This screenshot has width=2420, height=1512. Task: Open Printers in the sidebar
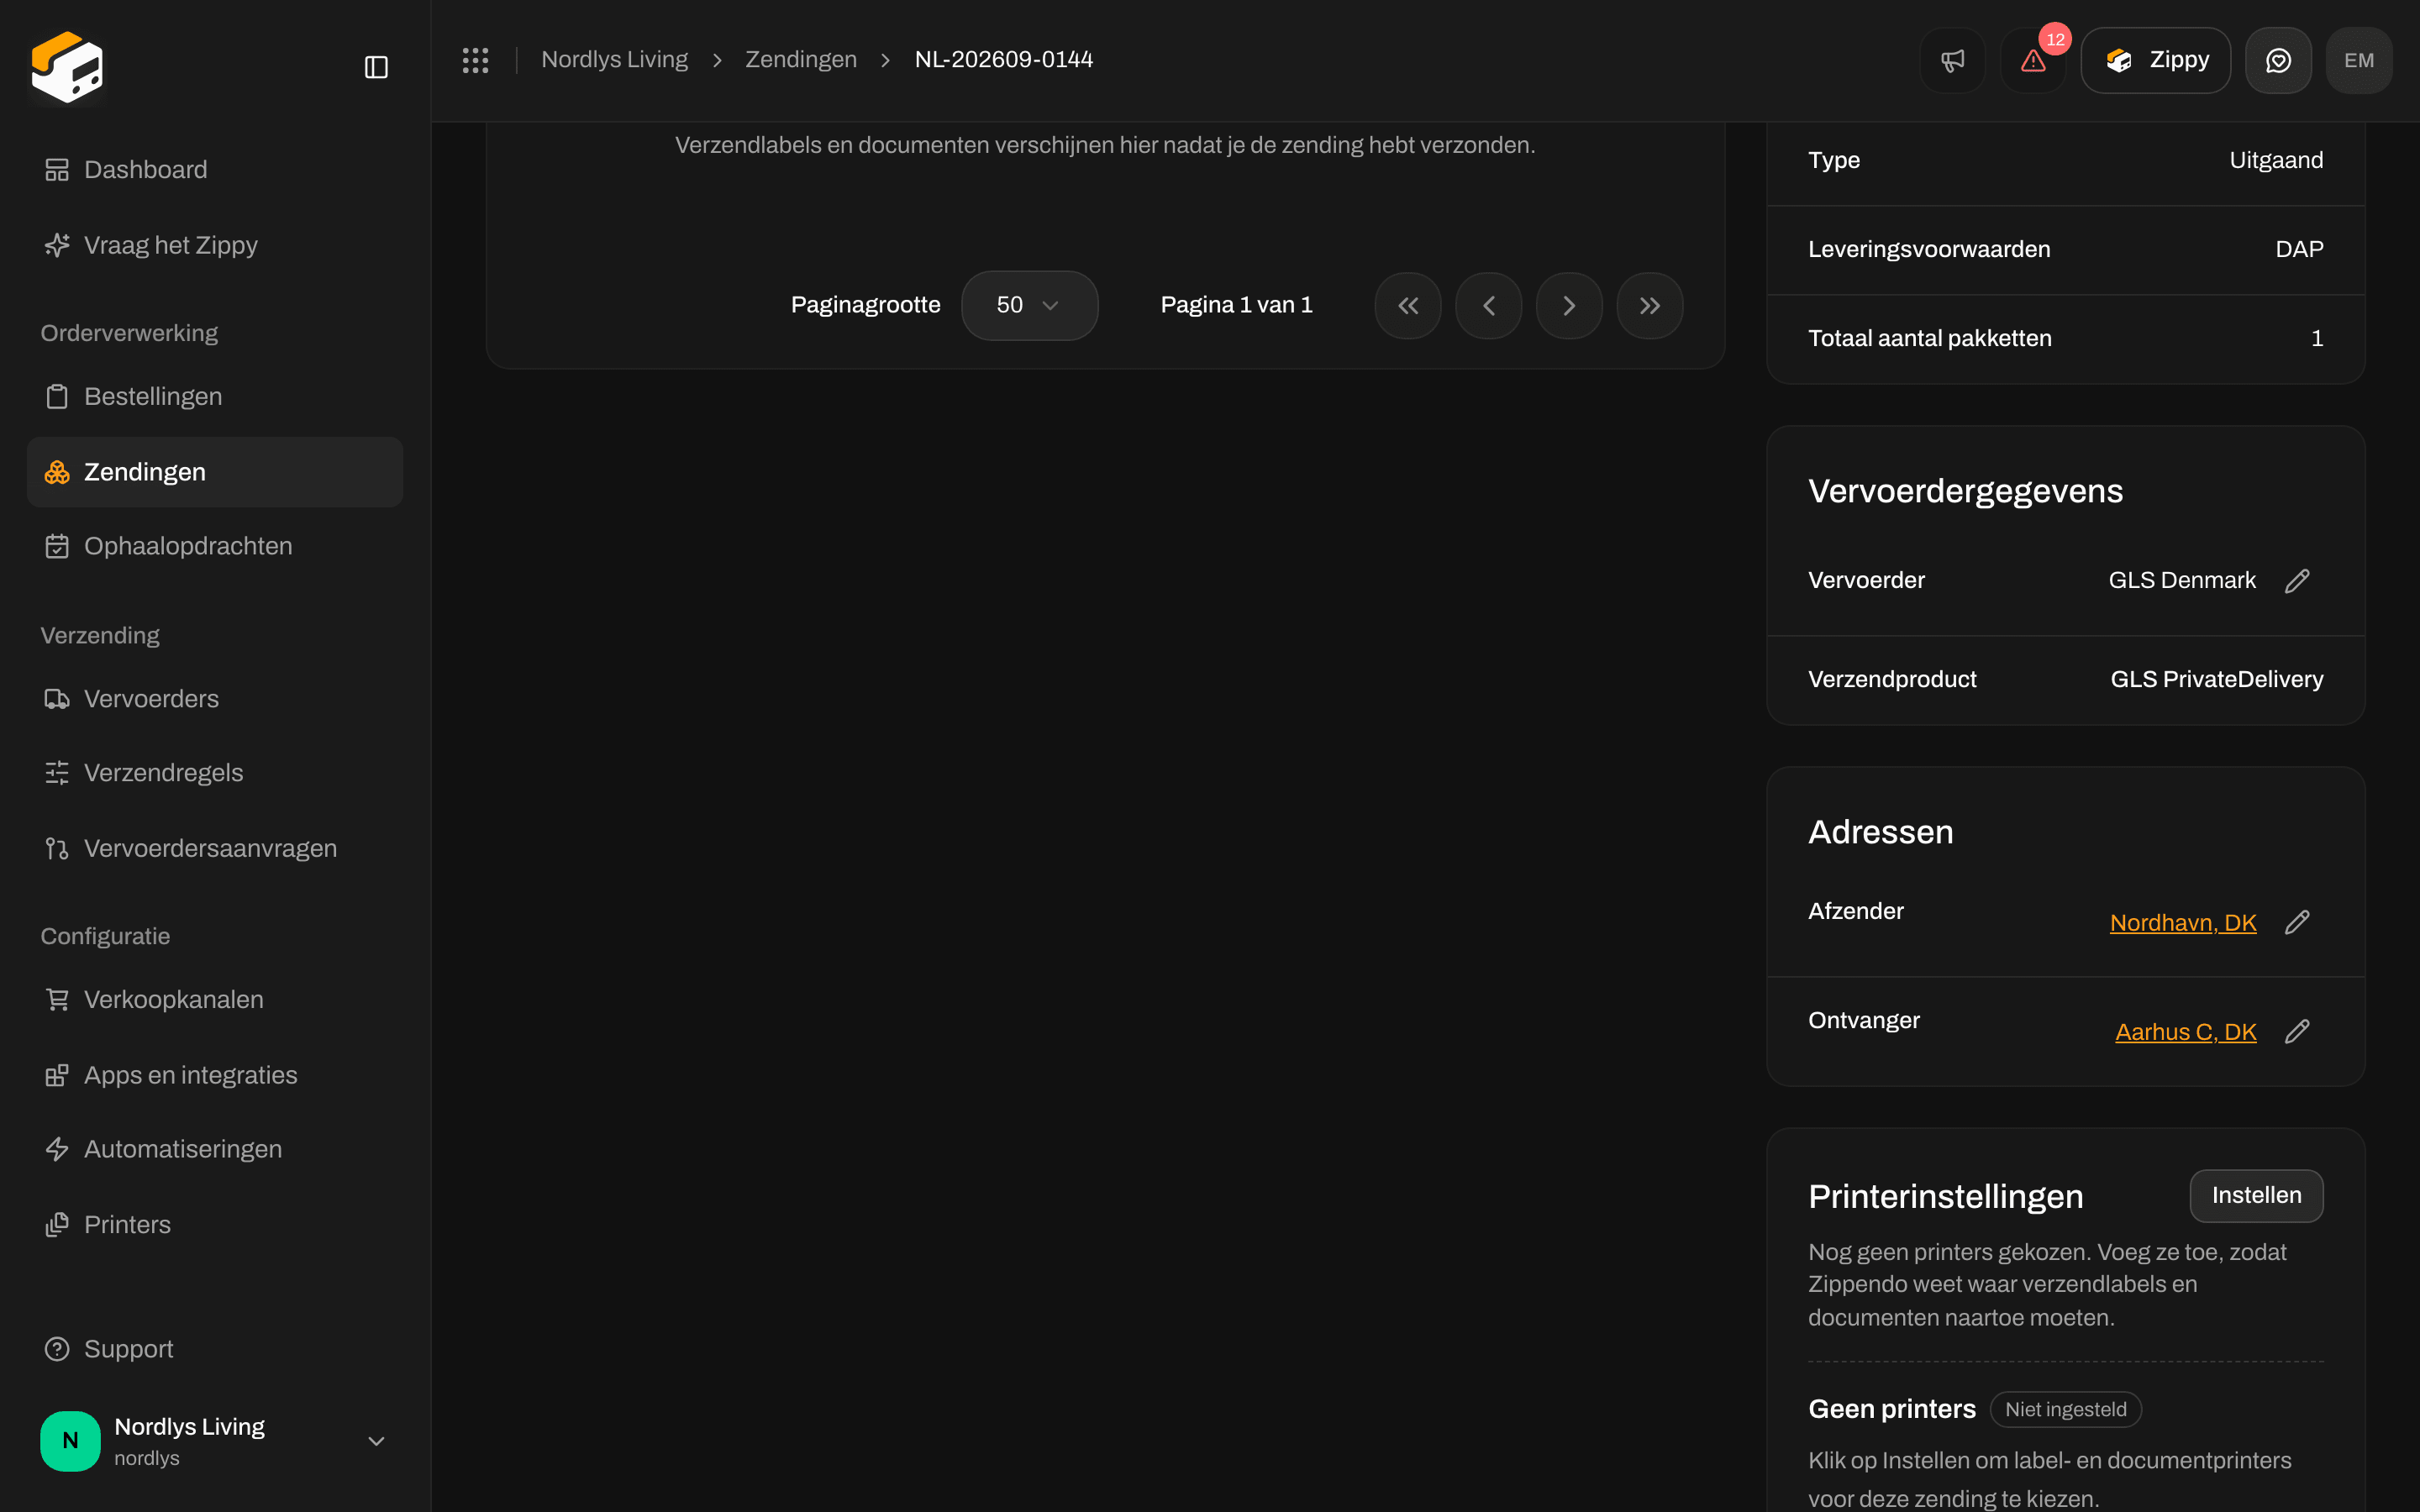(215, 1224)
